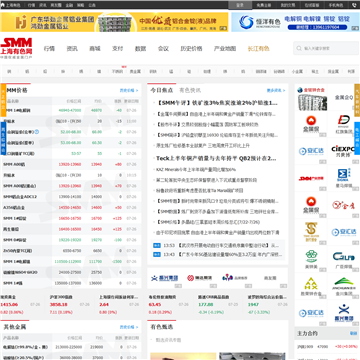The image size is (360, 360).
Task: Click the blue help question mark icon
Action: click(37, 132)
